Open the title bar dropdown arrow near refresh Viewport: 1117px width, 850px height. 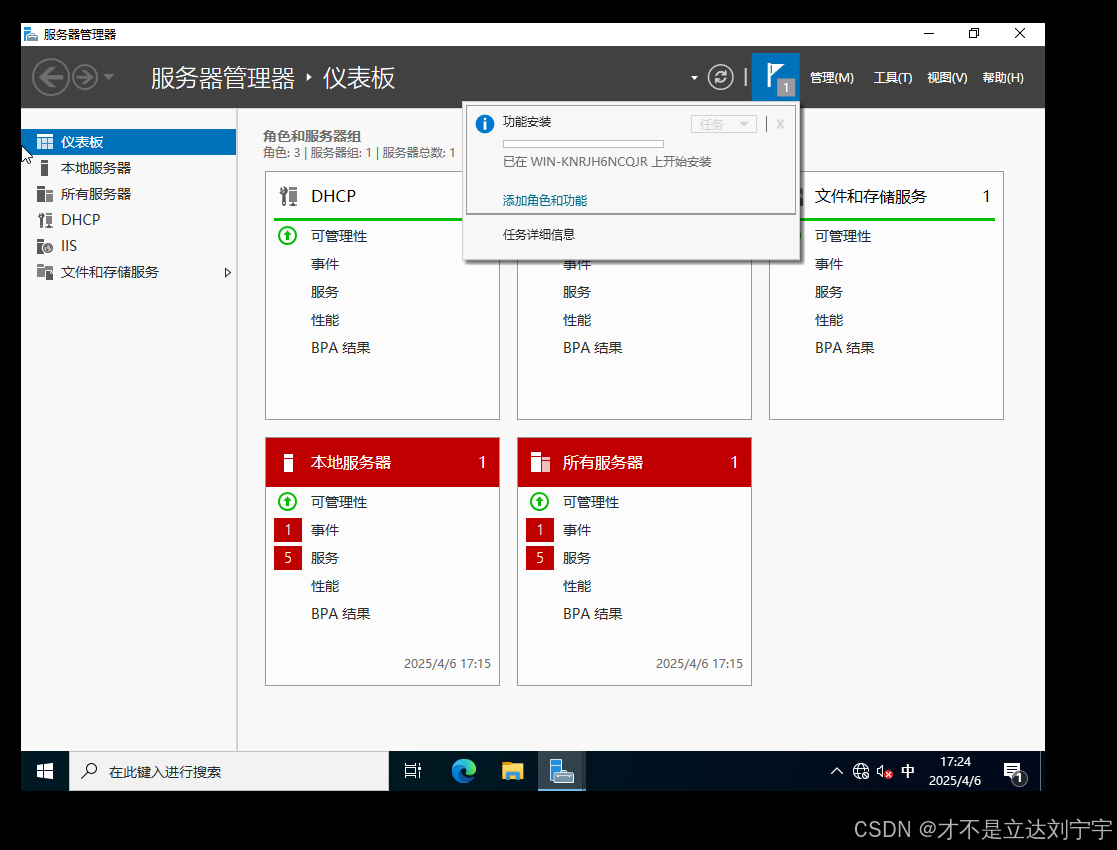pyautogui.click(x=694, y=76)
